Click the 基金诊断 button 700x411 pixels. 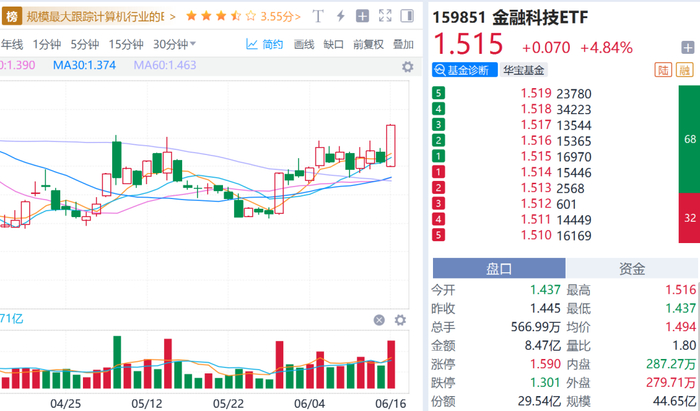point(461,70)
